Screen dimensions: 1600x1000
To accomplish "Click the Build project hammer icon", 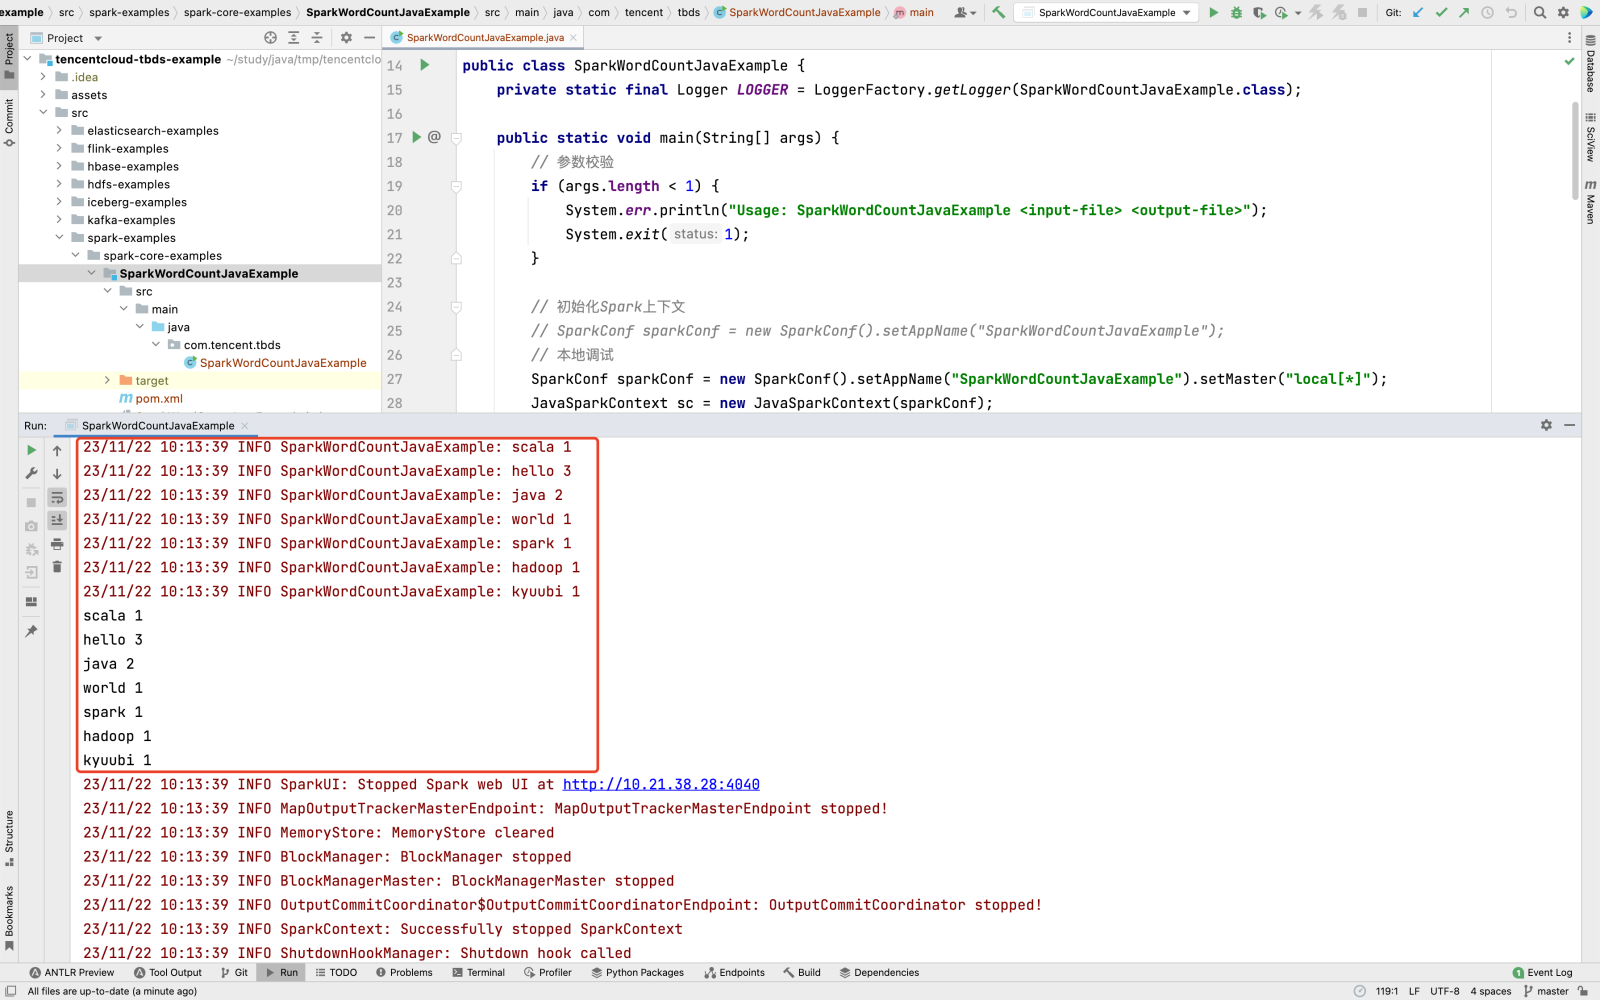I will [998, 13].
